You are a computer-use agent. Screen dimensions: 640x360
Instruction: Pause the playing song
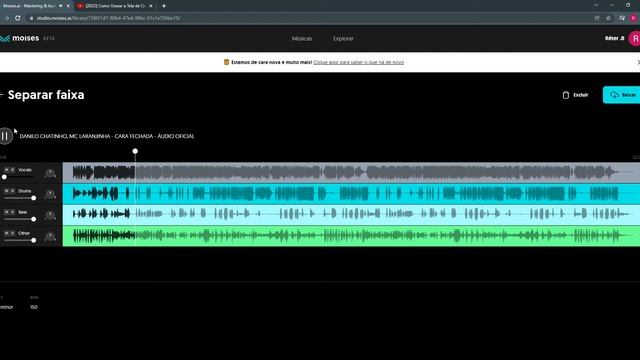pos(5,136)
